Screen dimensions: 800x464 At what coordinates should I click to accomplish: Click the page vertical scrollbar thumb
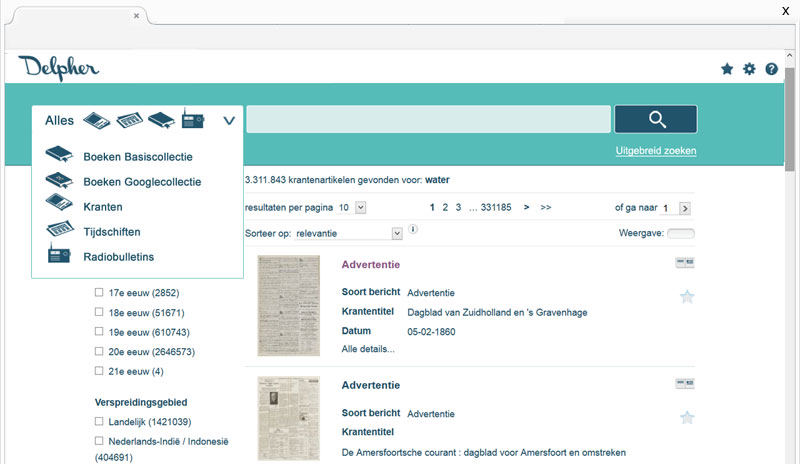coord(789,120)
